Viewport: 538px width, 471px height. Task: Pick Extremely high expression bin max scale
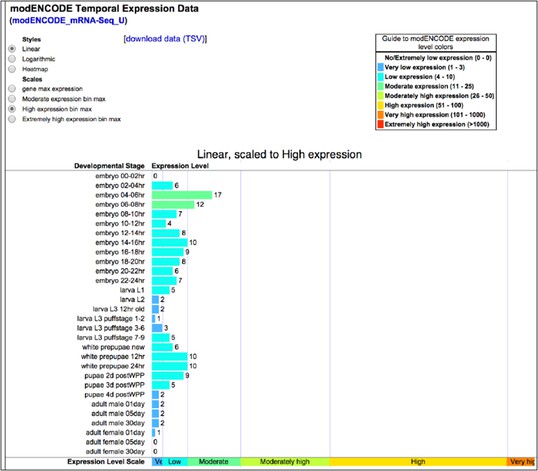click(12, 119)
